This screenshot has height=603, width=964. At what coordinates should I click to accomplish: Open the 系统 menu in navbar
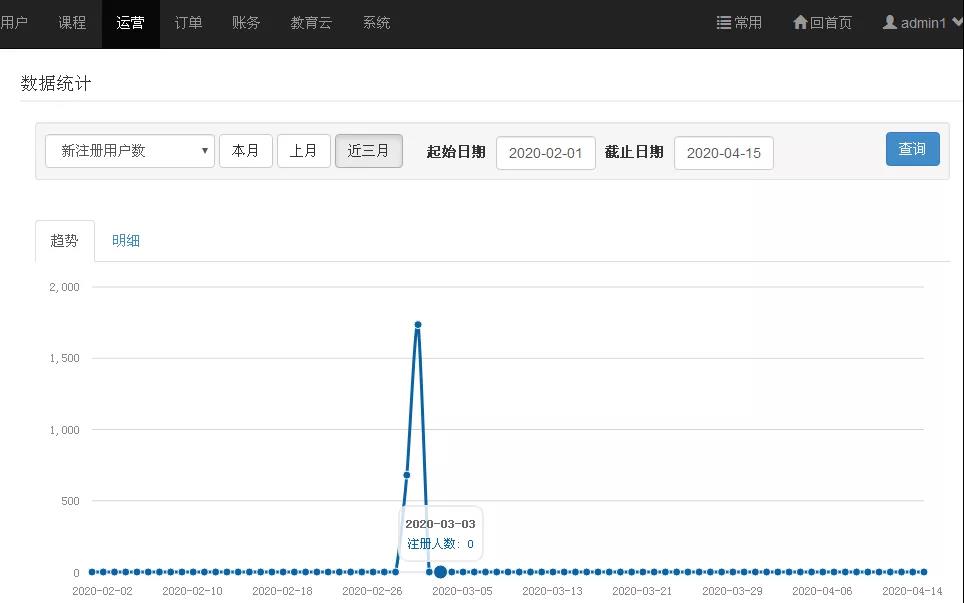[377, 23]
